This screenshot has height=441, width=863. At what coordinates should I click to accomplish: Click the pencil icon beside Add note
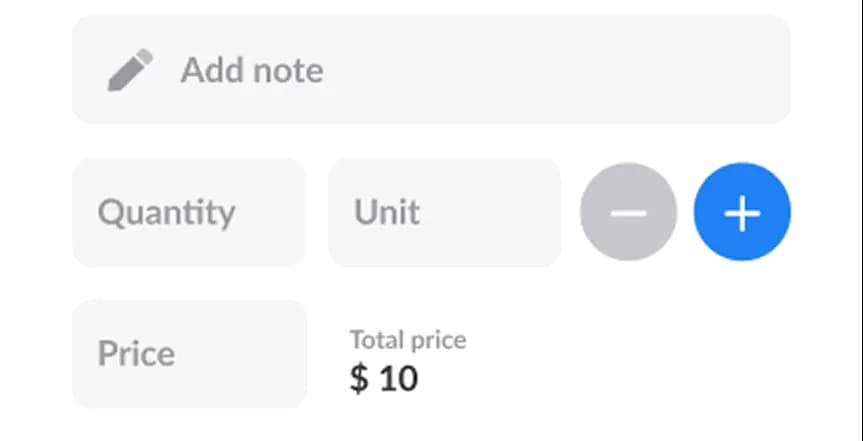point(130,70)
